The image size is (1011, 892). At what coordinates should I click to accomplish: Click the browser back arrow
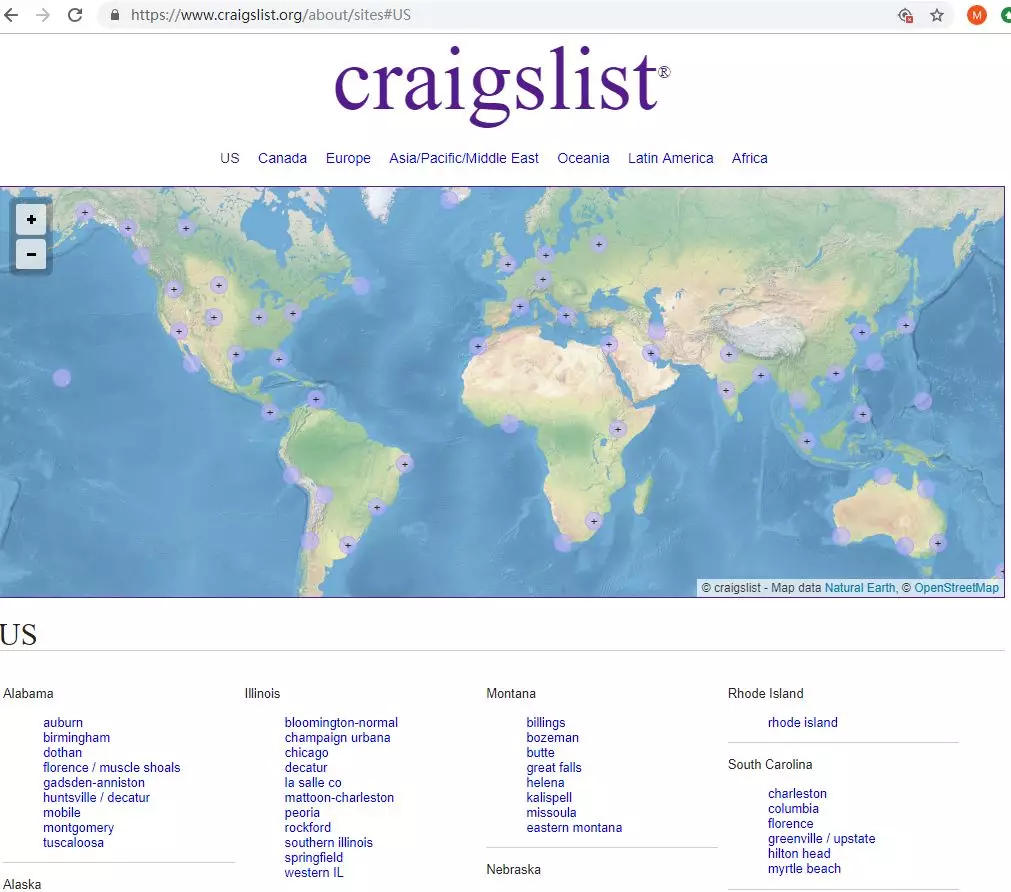click(x=11, y=15)
